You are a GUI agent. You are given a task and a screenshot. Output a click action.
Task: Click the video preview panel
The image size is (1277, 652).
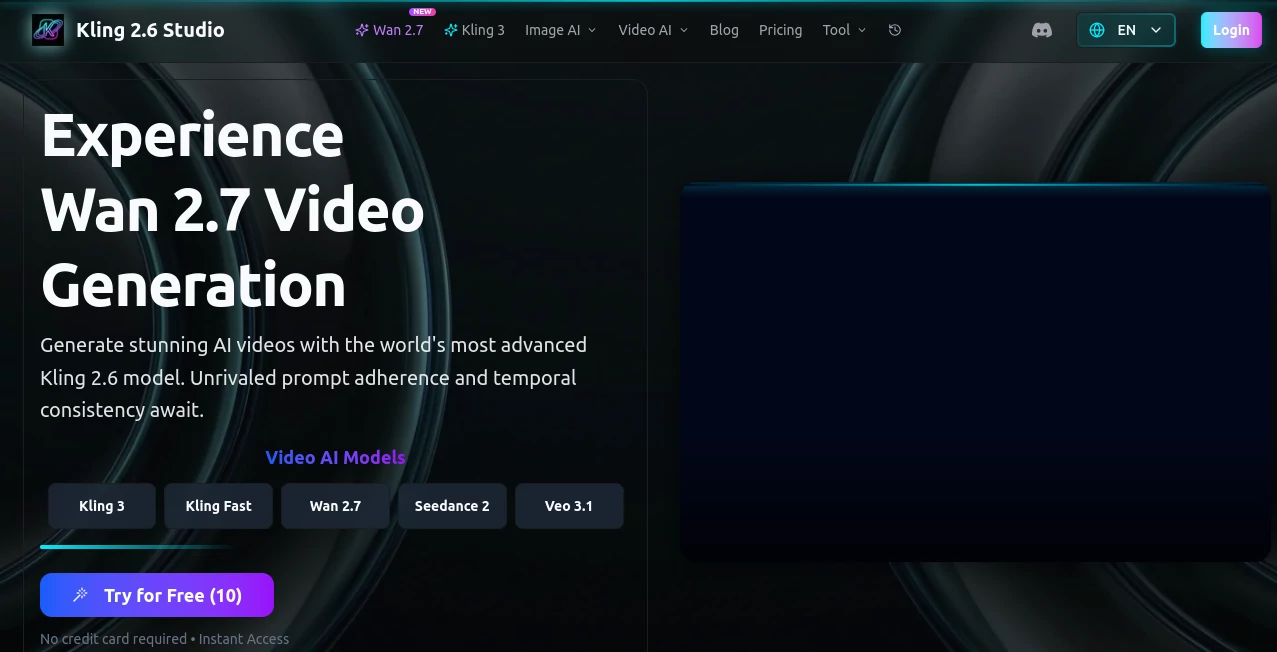tap(974, 372)
